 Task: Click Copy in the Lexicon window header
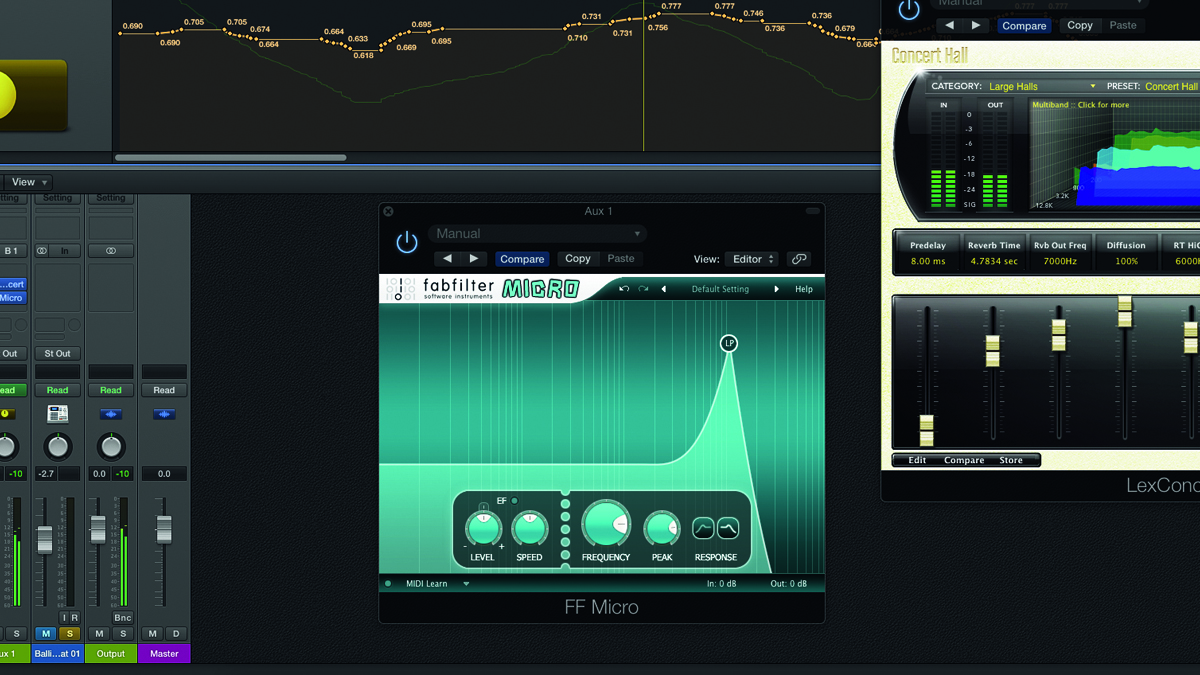tap(1080, 26)
